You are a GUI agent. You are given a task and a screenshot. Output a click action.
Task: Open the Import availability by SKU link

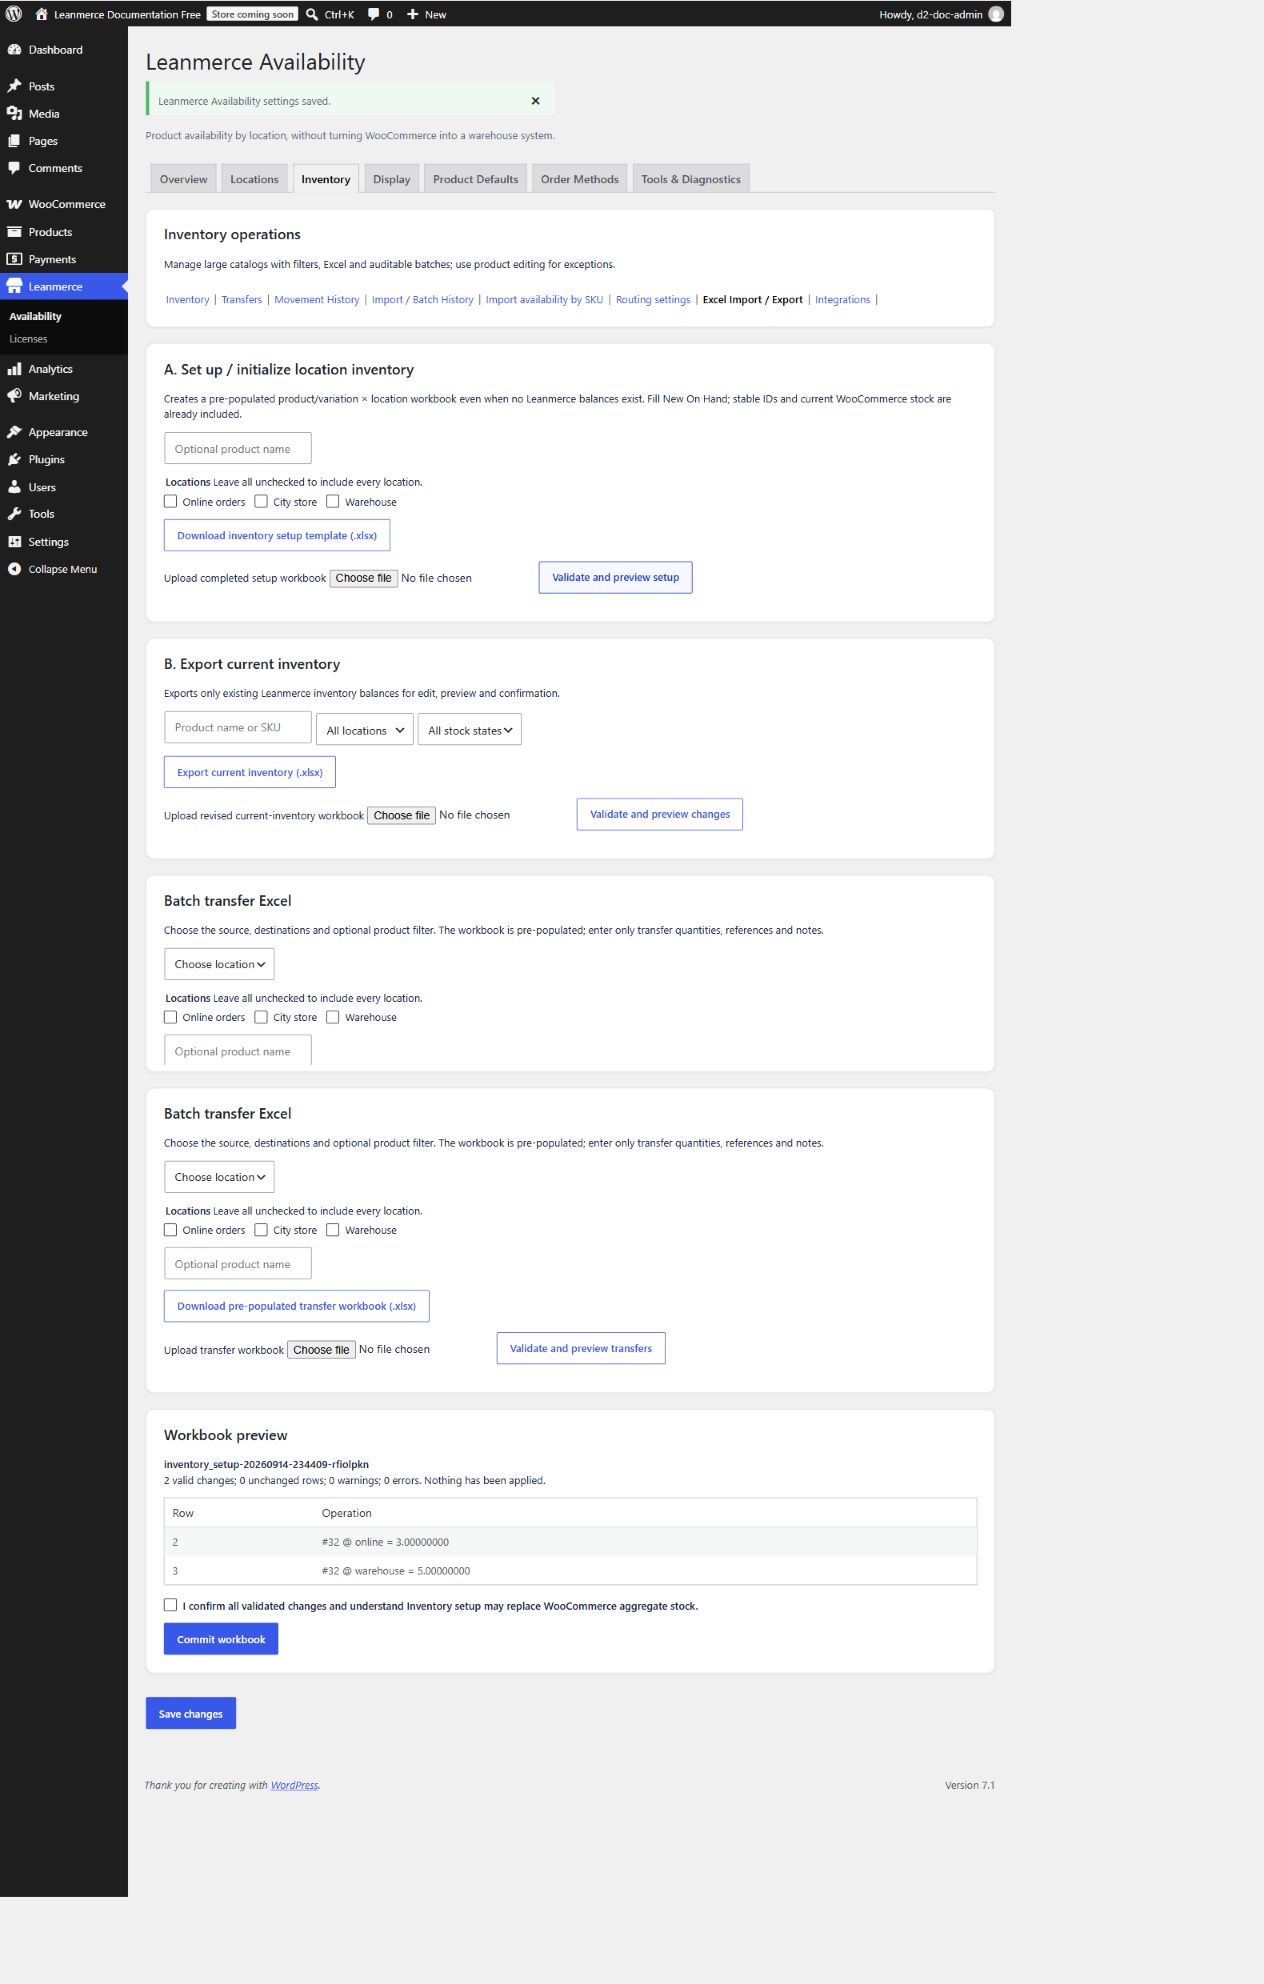(544, 300)
